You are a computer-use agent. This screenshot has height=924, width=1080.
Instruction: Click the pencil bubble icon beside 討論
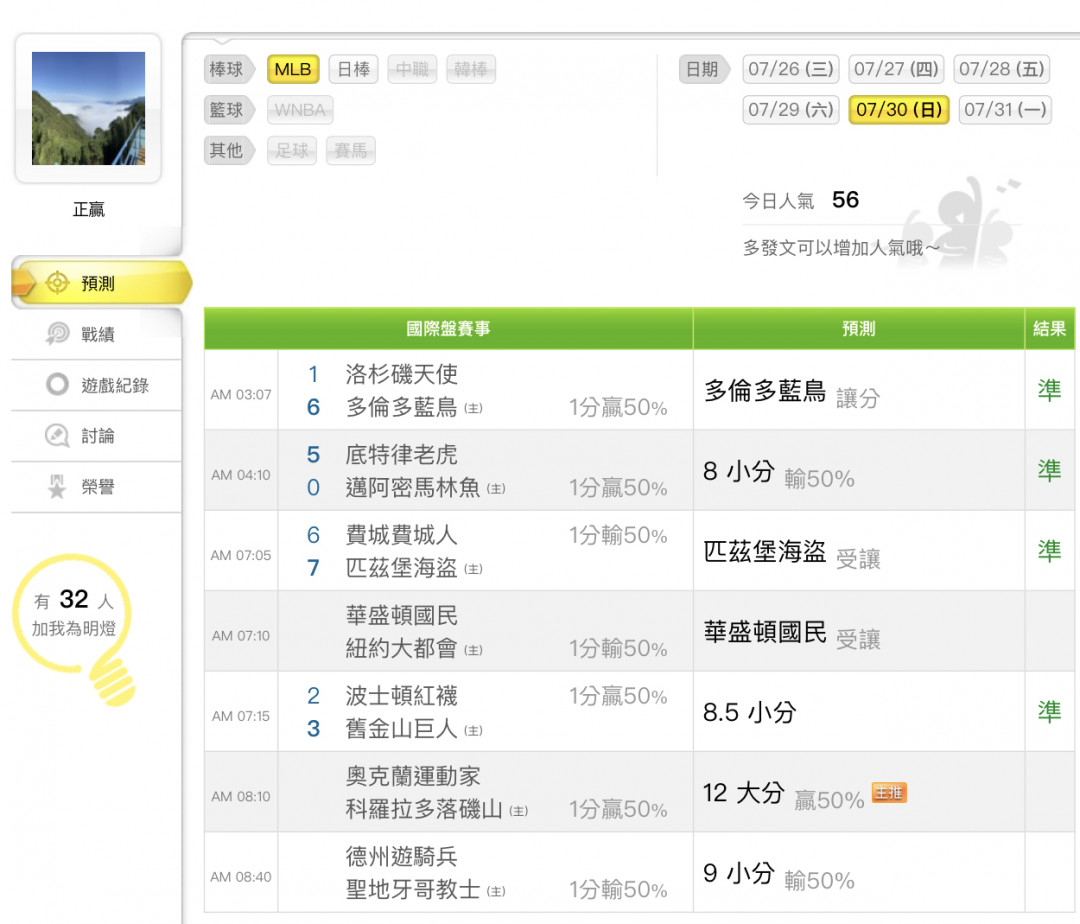pyautogui.click(x=57, y=435)
